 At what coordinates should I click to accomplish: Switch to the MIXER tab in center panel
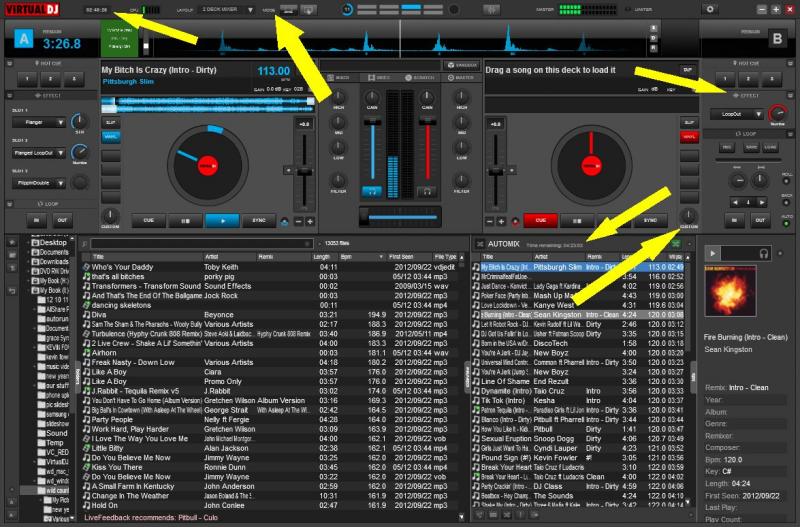tap(338, 78)
